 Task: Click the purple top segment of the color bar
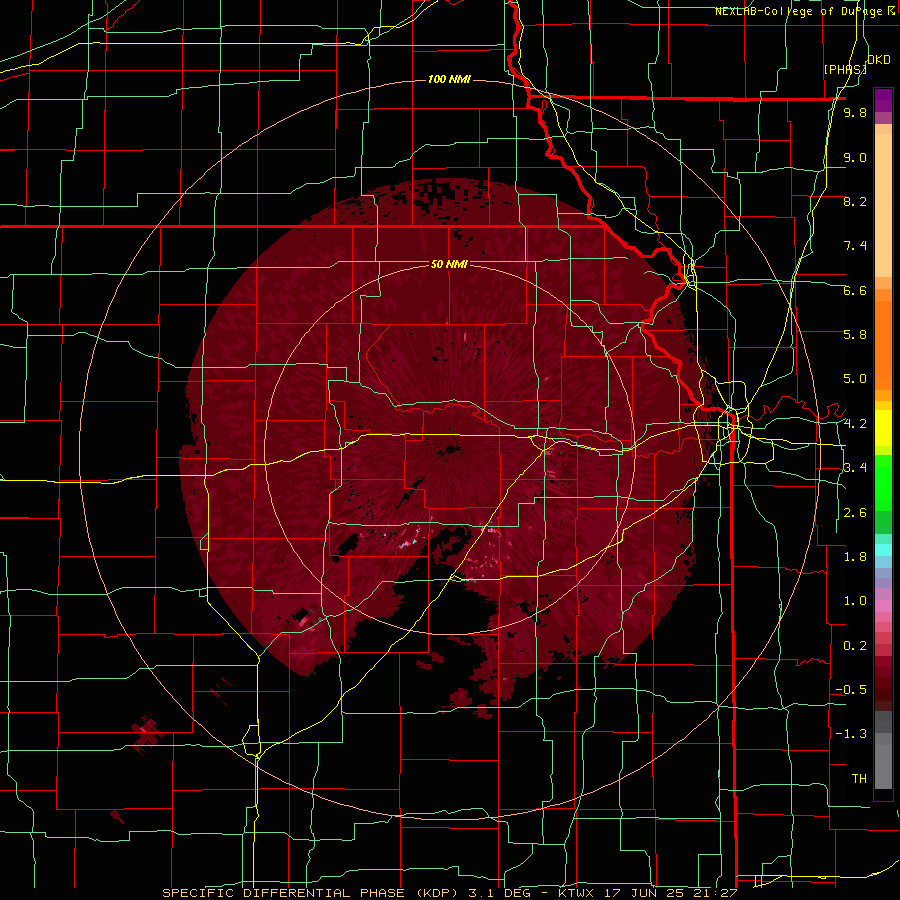883,100
